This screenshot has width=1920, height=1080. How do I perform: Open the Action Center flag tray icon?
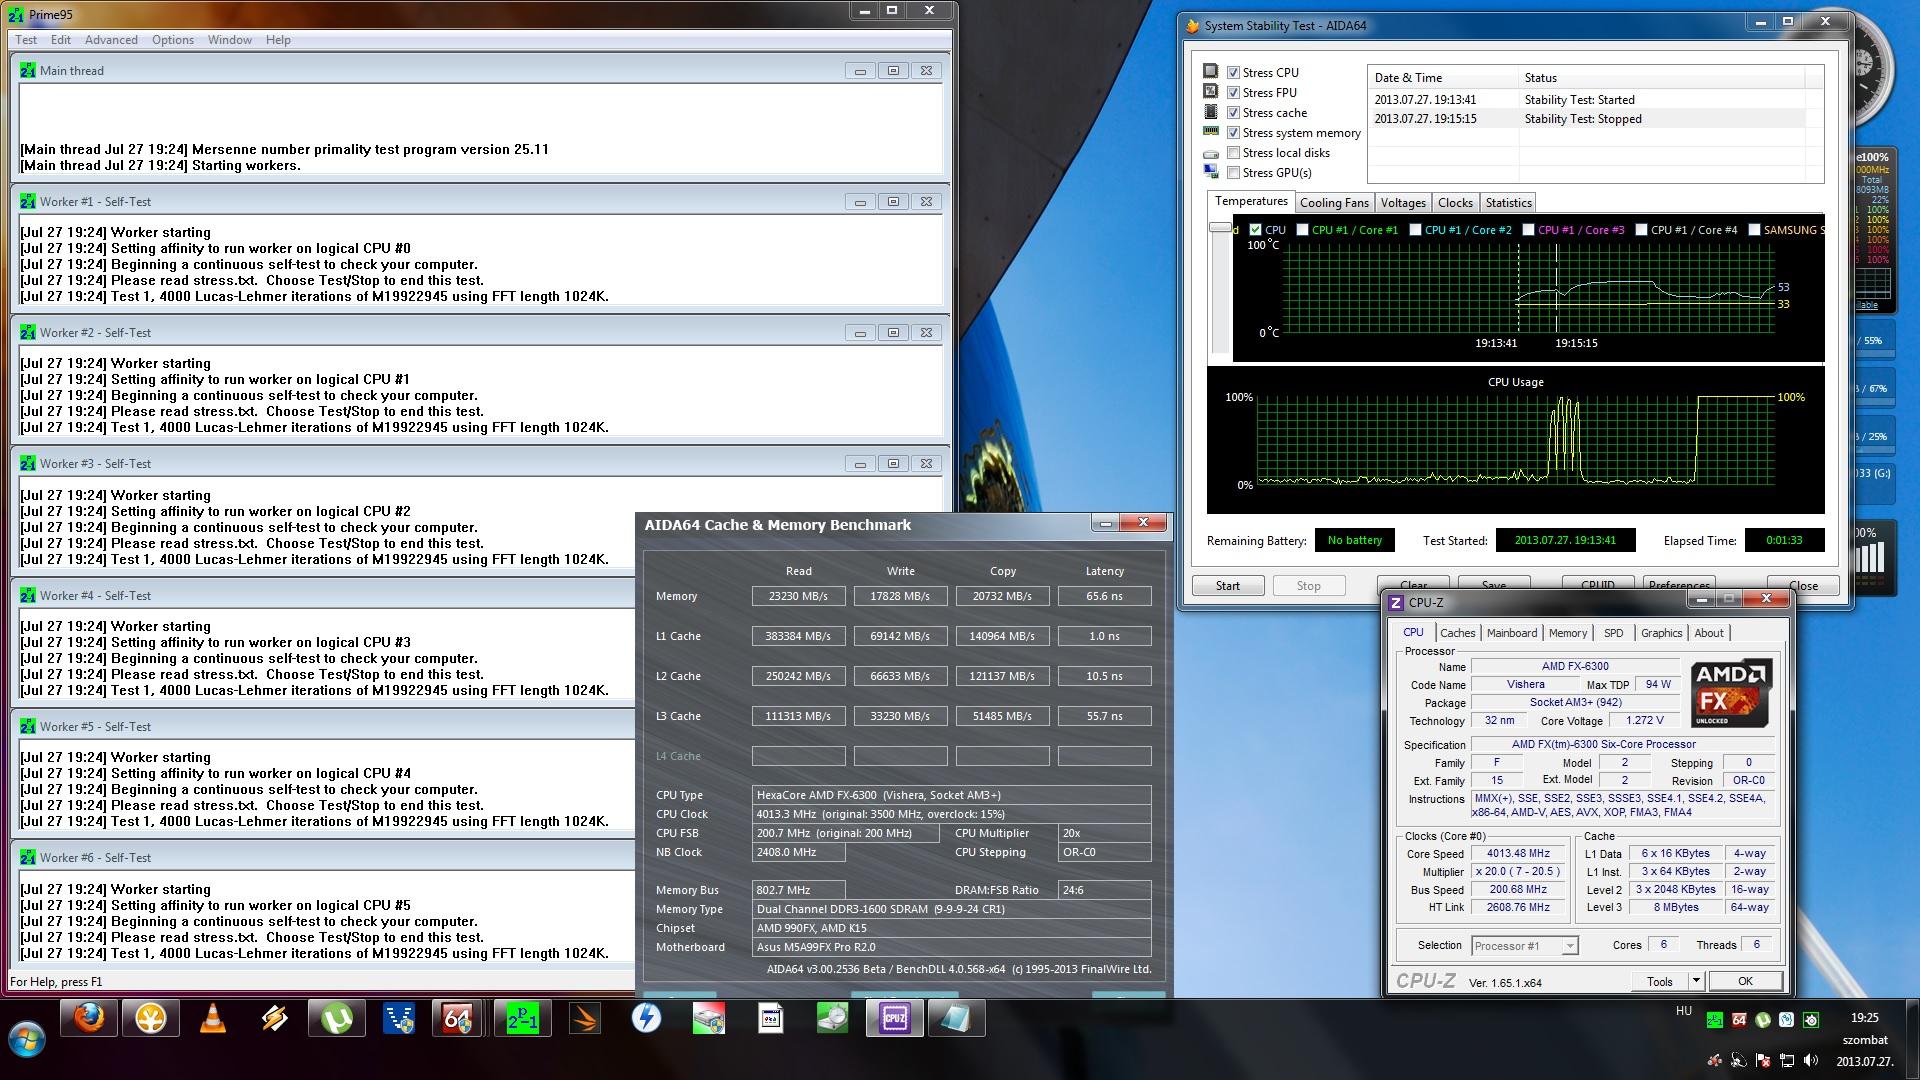1763,1061
